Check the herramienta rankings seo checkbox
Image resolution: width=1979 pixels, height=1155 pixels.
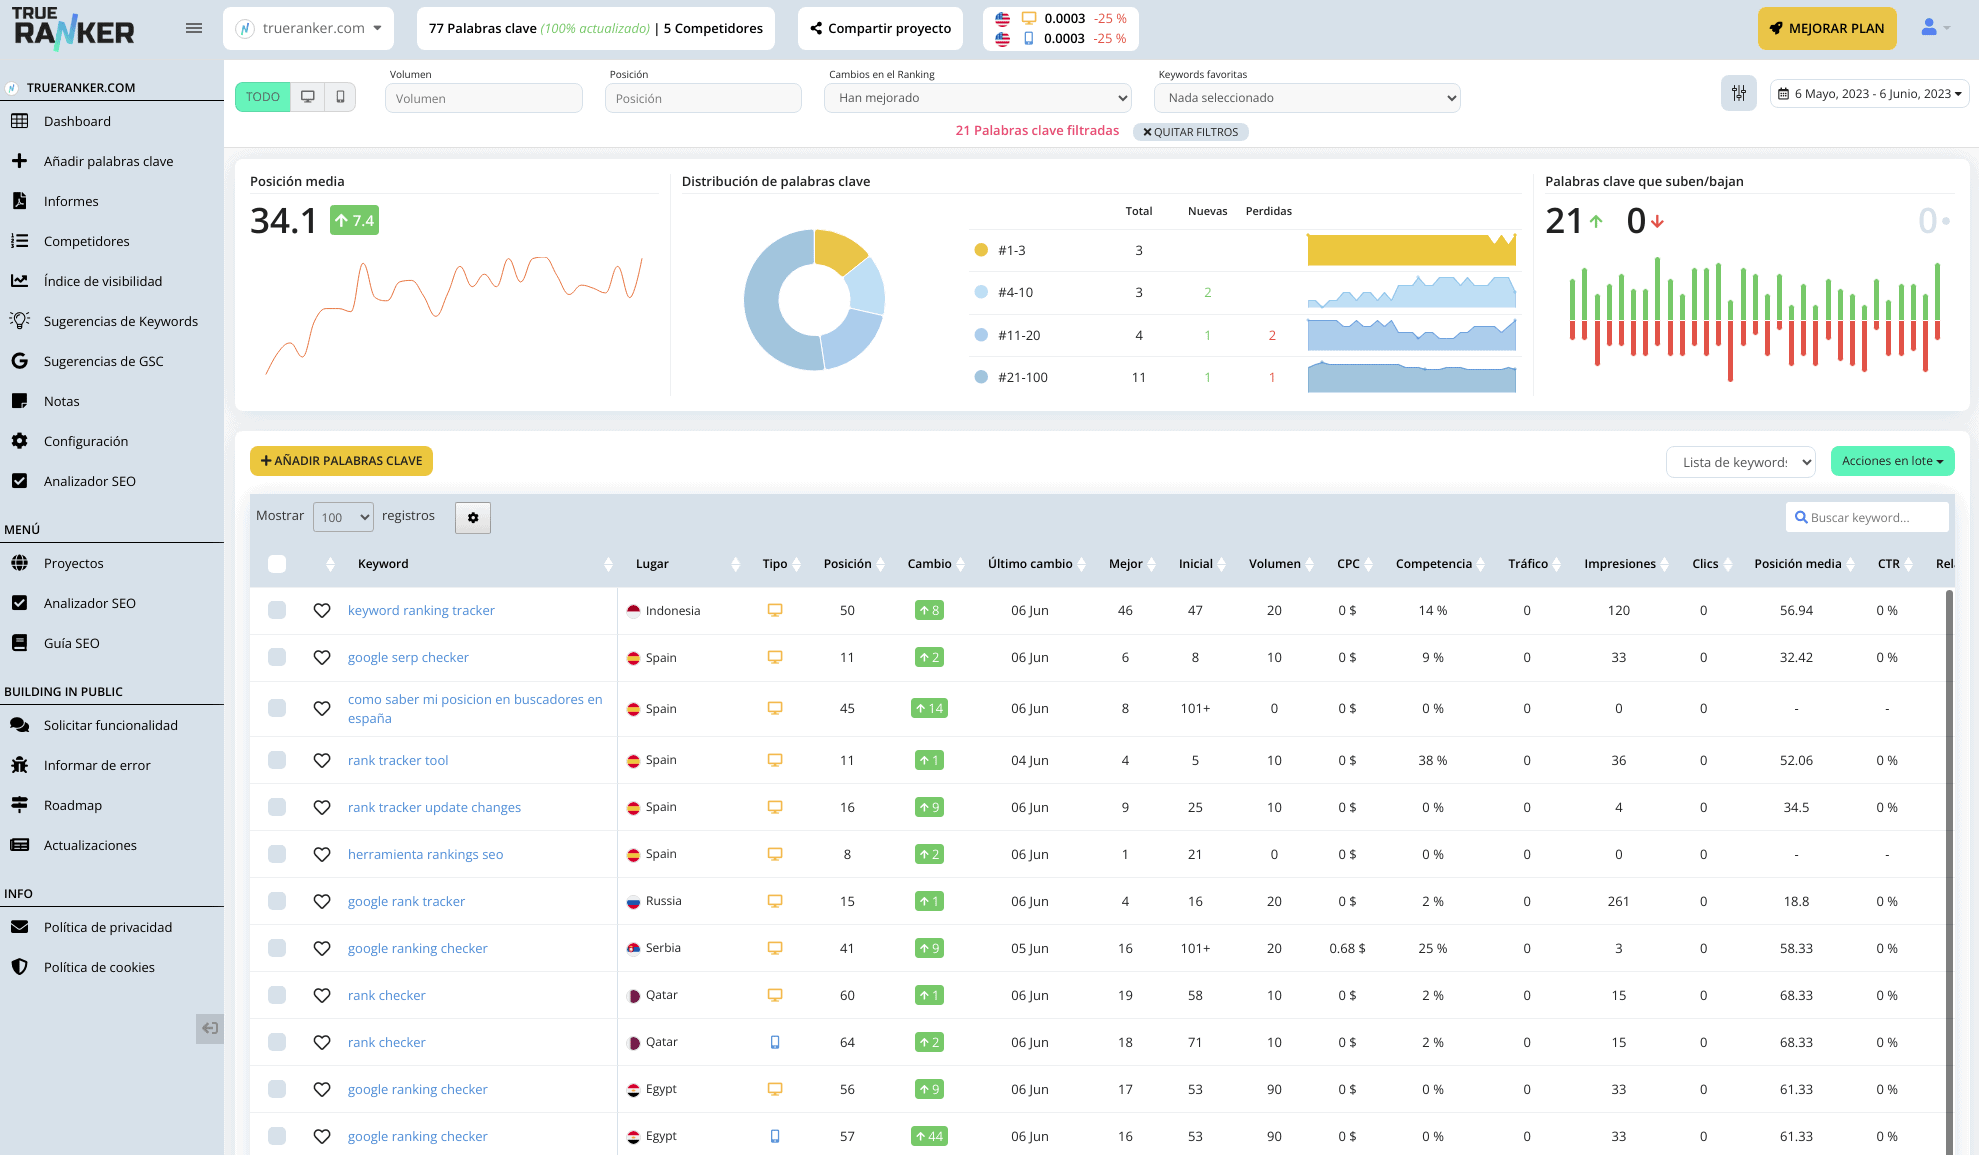click(x=277, y=854)
